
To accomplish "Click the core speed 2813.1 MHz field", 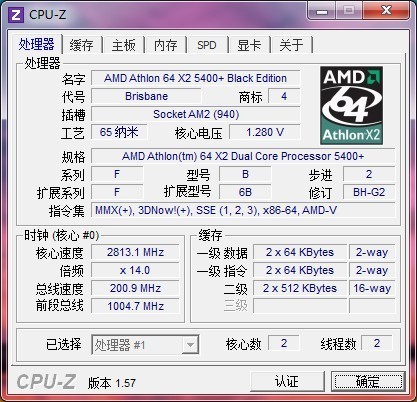I will (135, 252).
